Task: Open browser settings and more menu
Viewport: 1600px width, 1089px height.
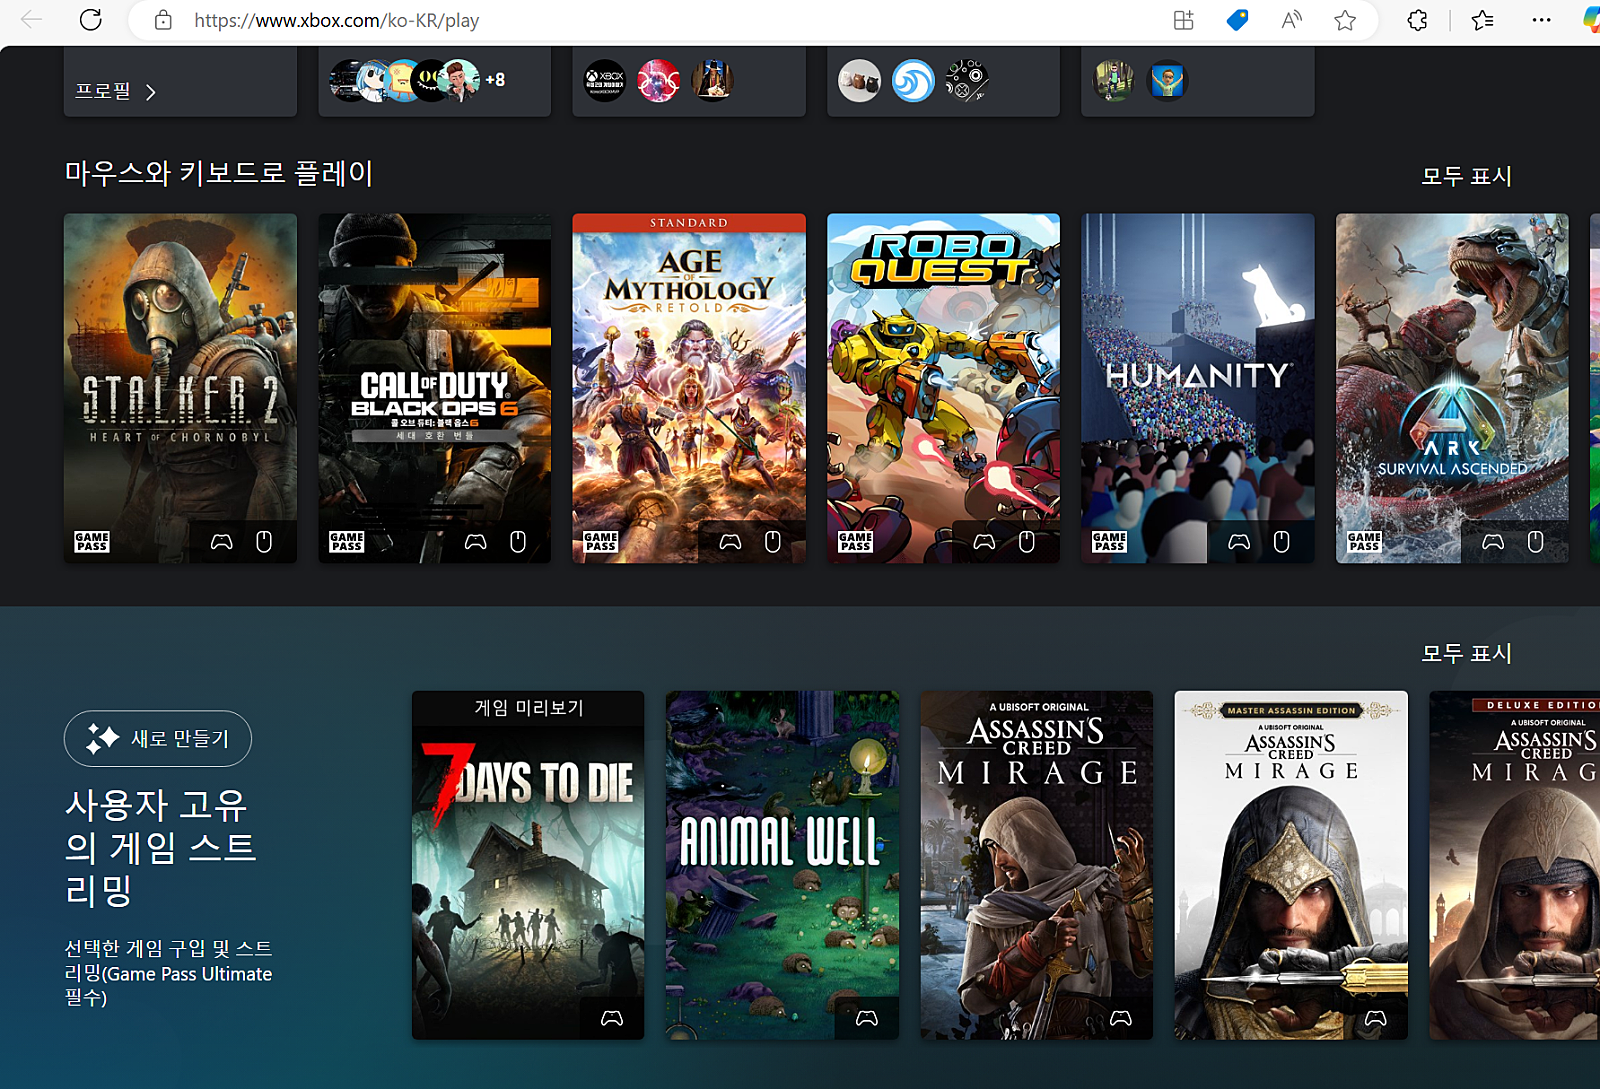Action: point(1541,20)
